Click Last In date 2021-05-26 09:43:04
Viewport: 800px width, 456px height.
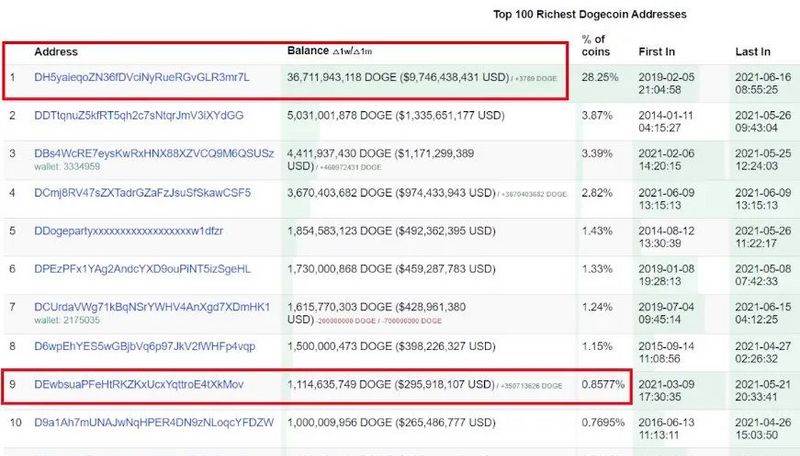763,122
